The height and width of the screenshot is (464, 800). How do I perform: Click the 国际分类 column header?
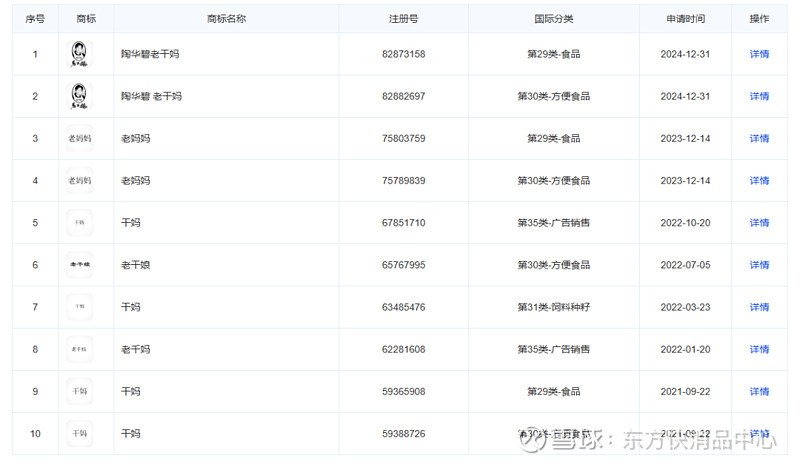[x=553, y=19]
